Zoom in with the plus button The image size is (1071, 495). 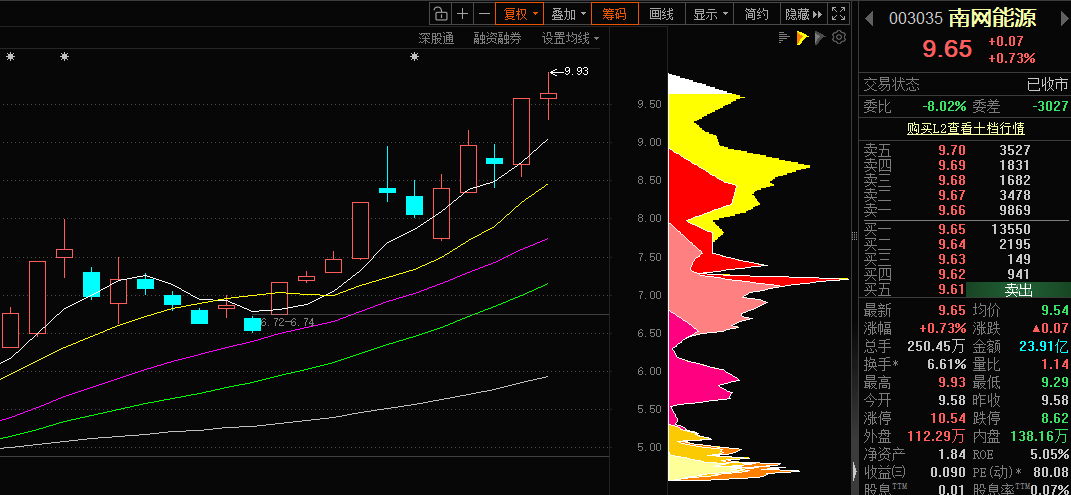462,14
